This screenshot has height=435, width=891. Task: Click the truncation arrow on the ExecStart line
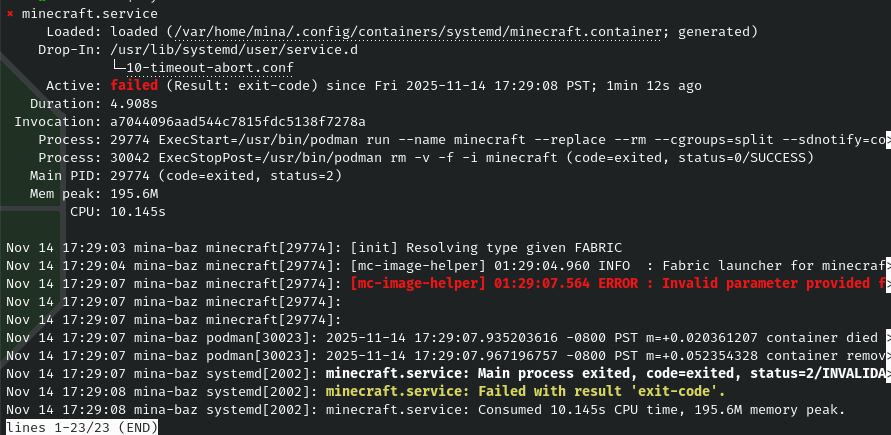[x=886, y=139]
